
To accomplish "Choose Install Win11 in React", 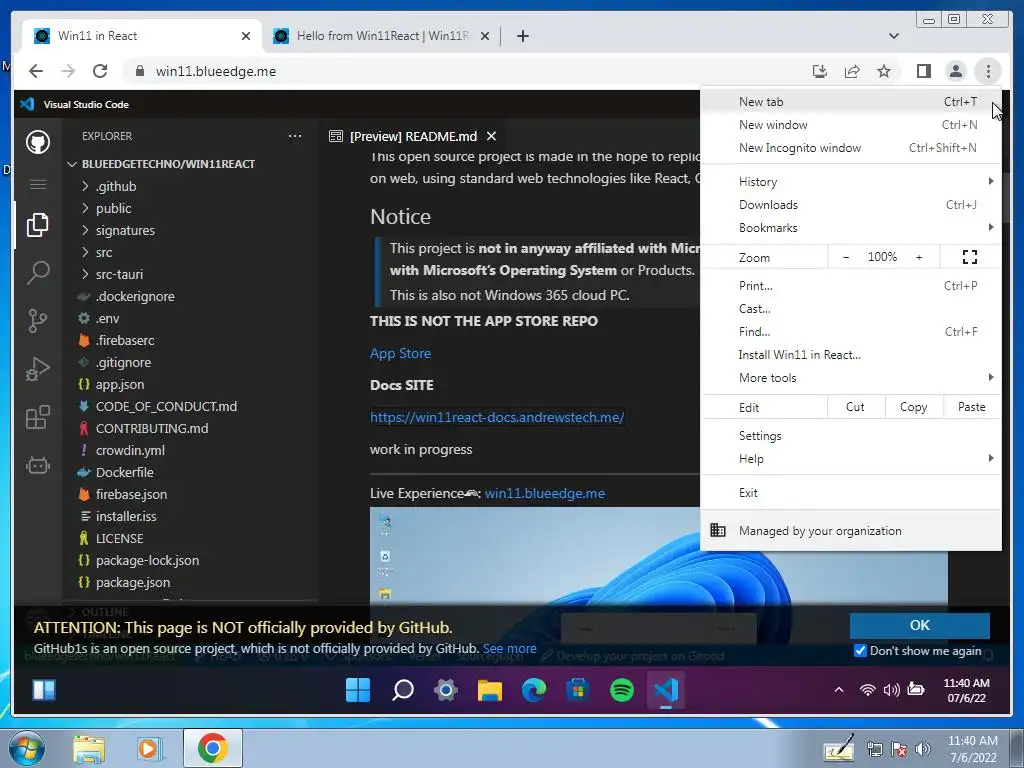I will click(x=851, y=355).
